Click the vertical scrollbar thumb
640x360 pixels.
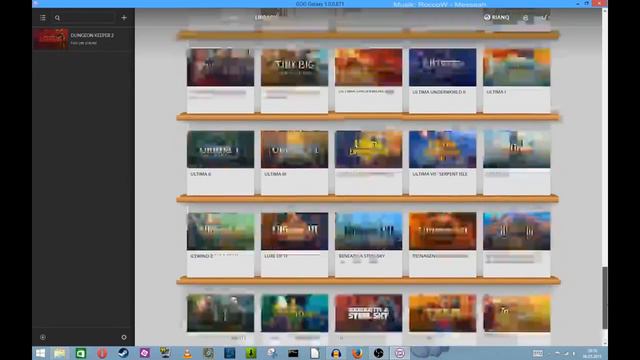click(604, 297)
